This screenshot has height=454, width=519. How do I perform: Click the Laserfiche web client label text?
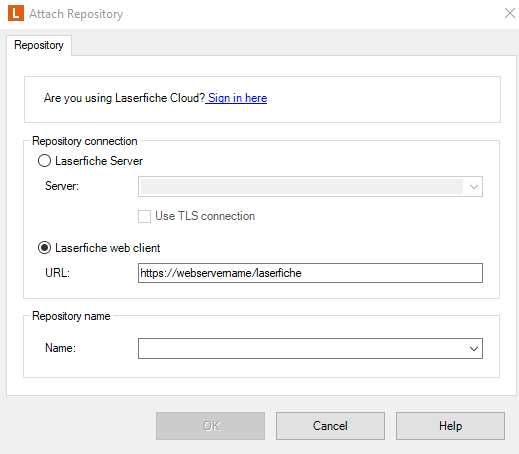click(108, 248)
